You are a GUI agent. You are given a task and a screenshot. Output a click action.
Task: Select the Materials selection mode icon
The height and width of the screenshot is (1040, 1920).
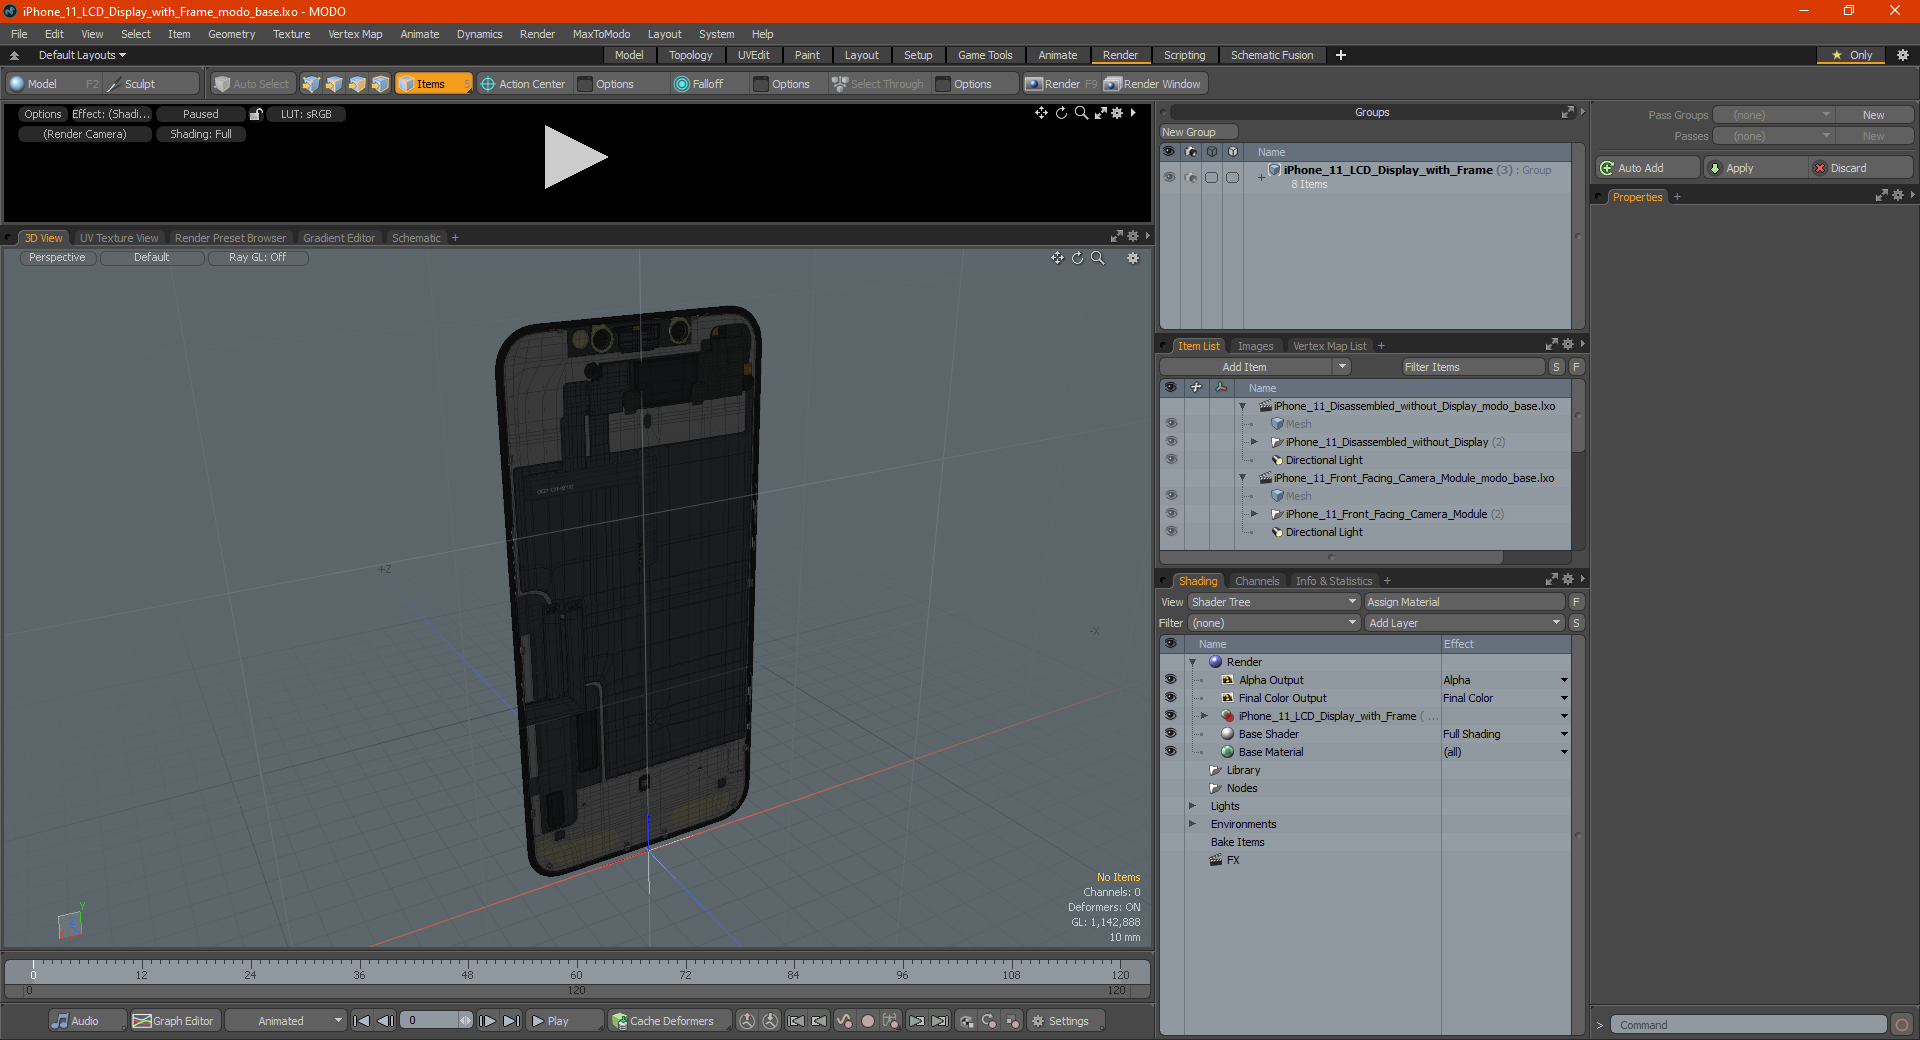pyautogui.click(x=380, y=84)
